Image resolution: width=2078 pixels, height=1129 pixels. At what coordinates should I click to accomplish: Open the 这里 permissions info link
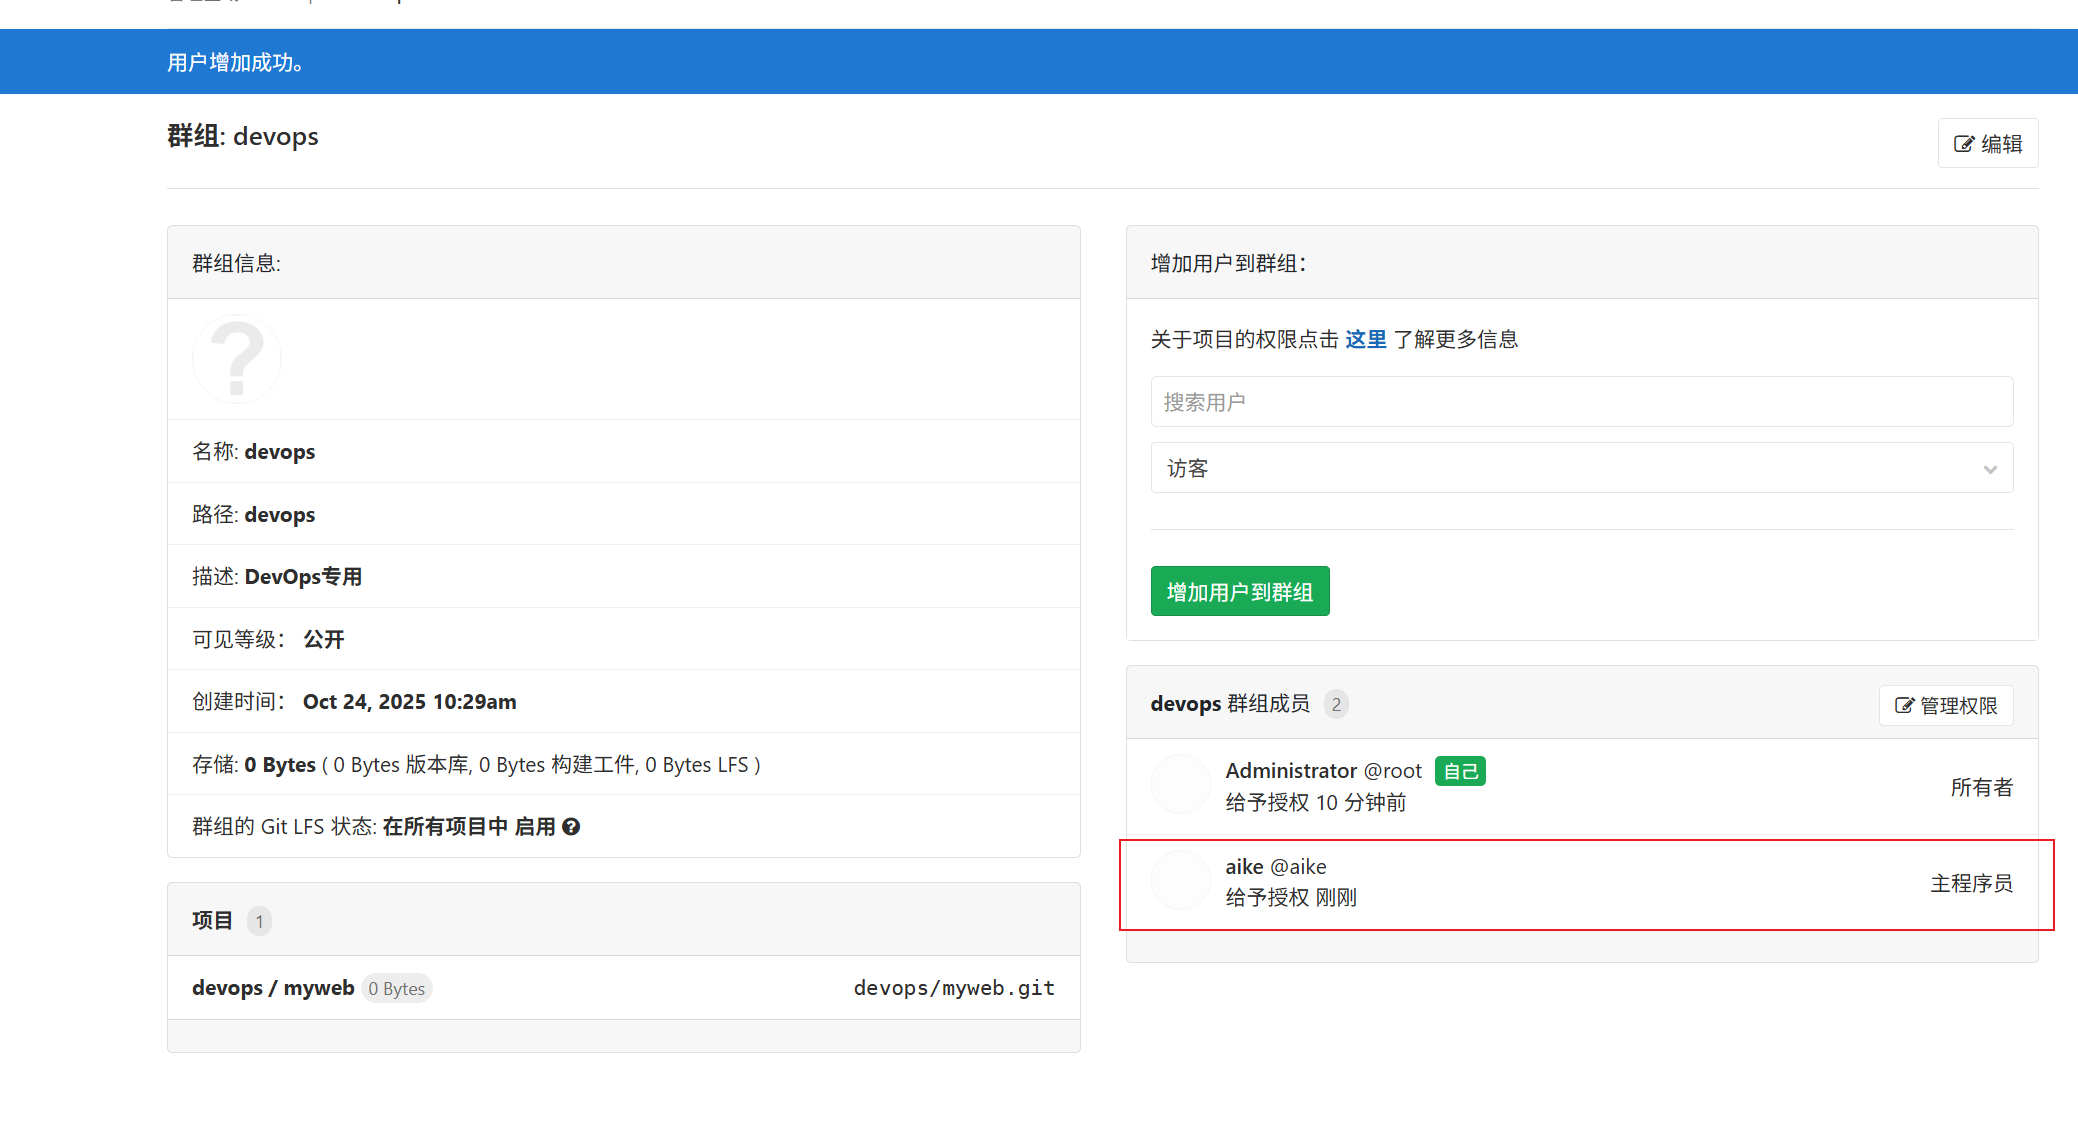pyautogui.click(x=1365, y=340)
